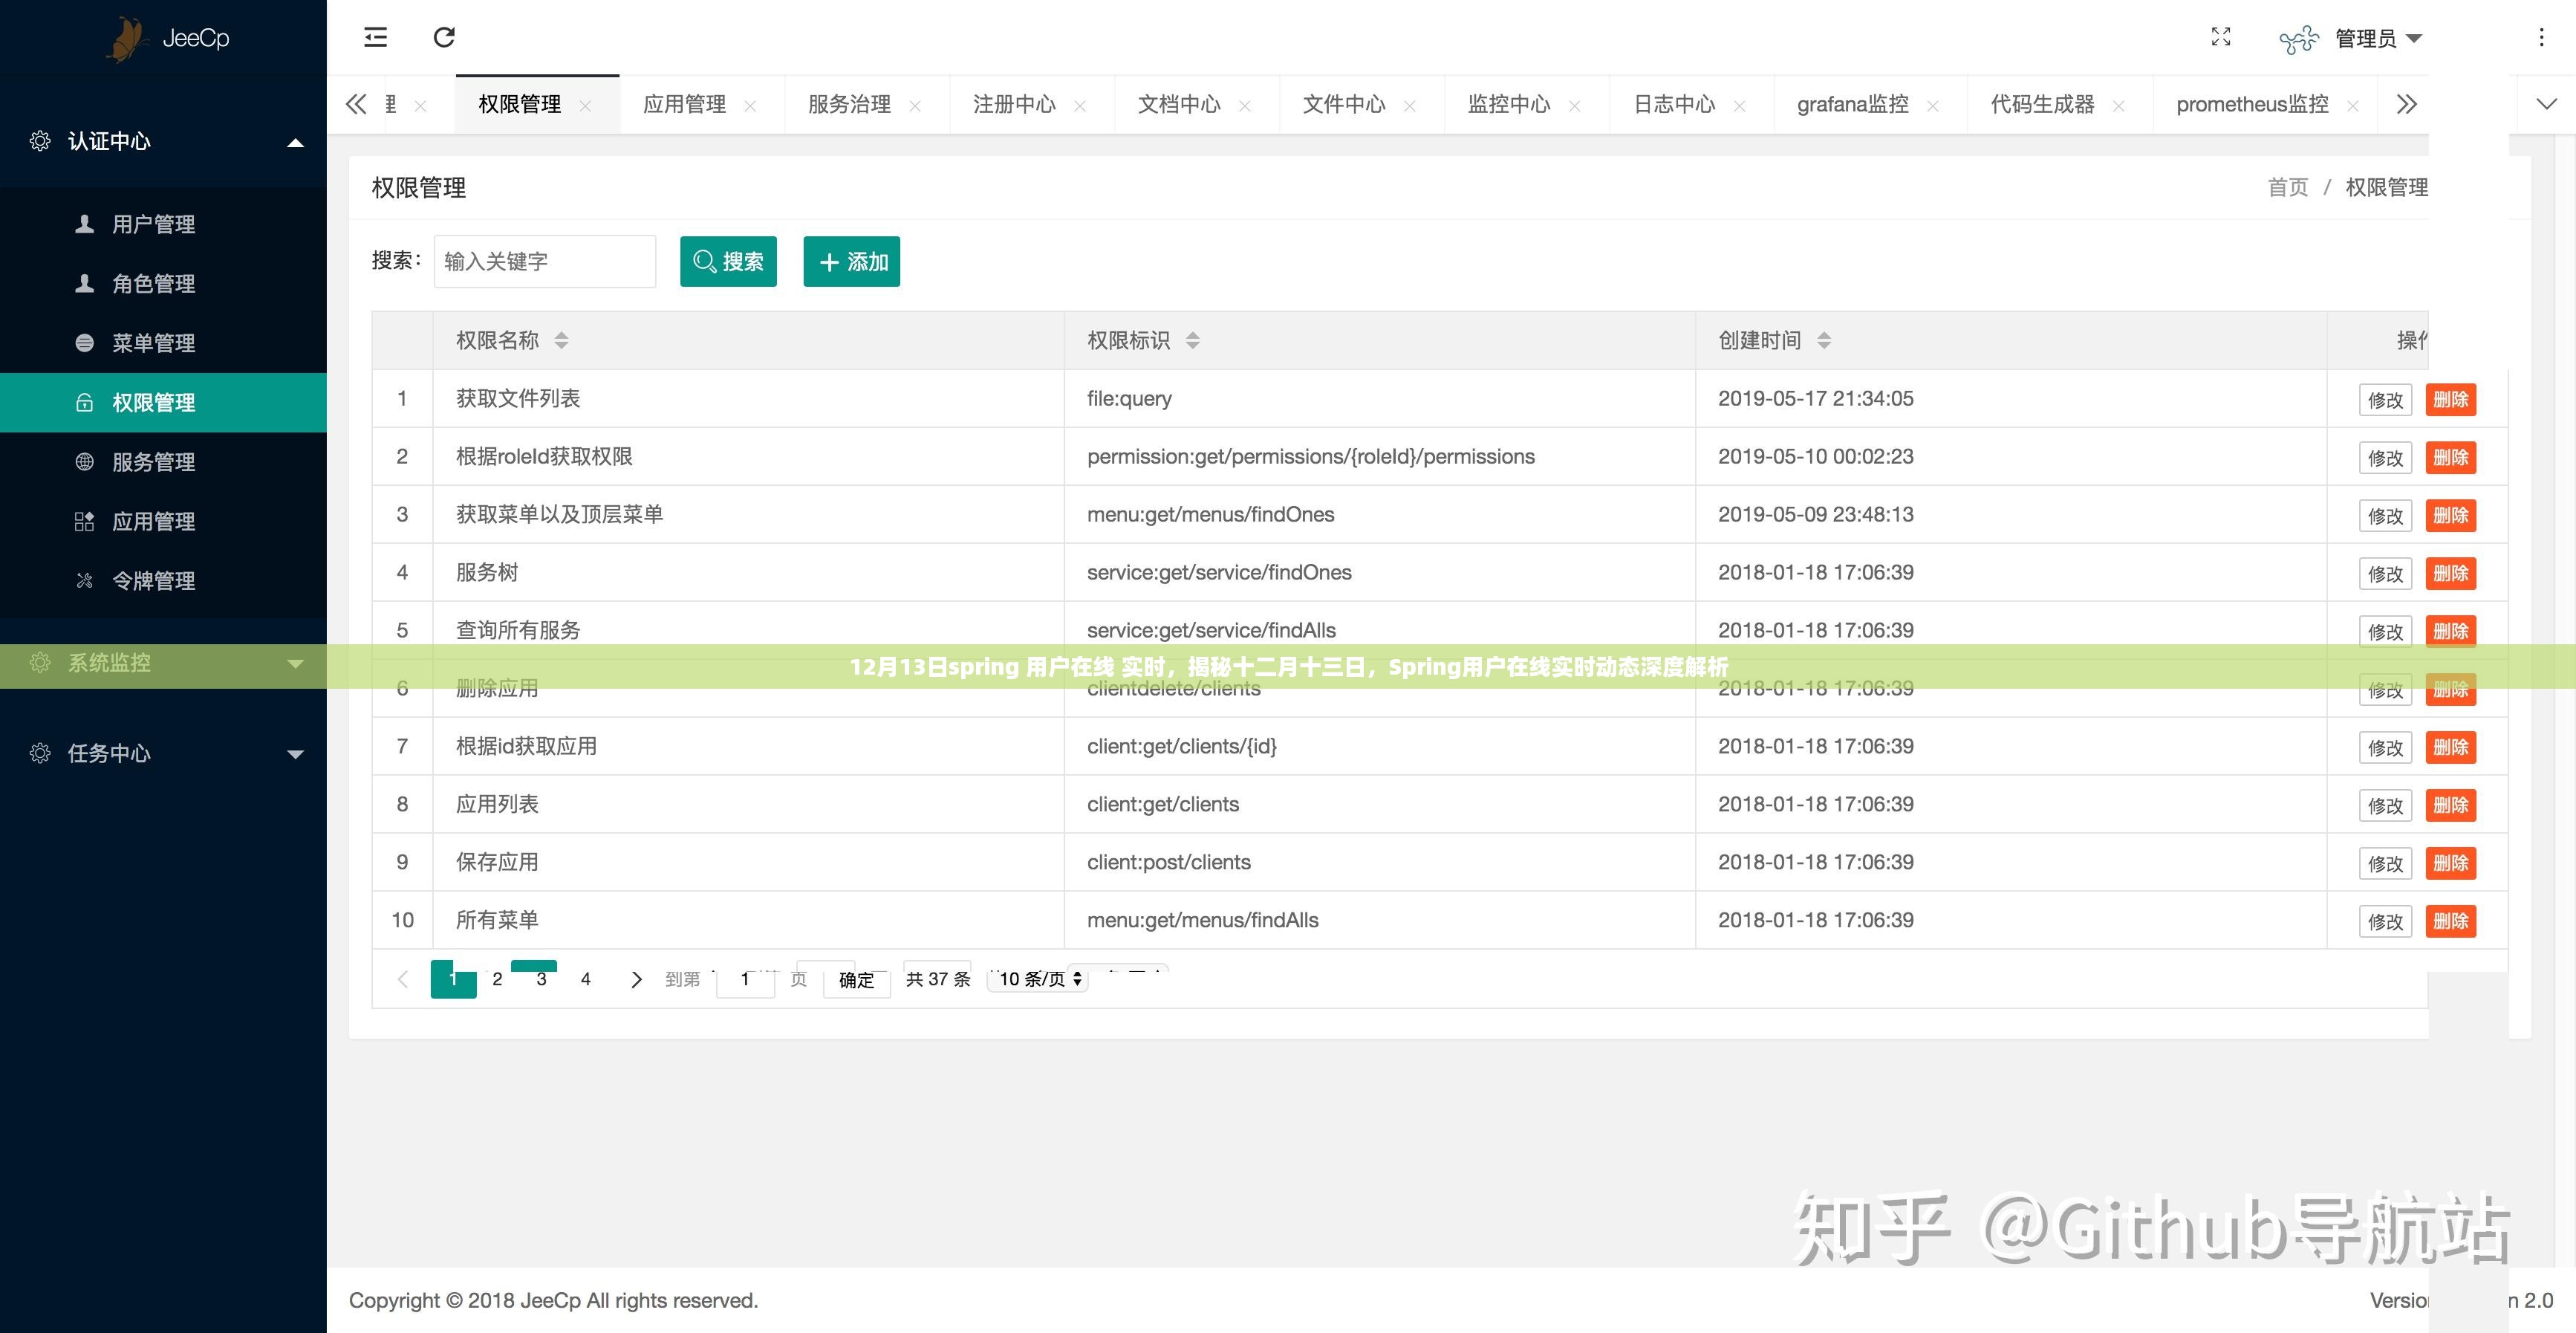The height and width of the screenshot is (1333, 2576).
Task: Select 权限管理 in the sidebar
Action: pos(163,403)
